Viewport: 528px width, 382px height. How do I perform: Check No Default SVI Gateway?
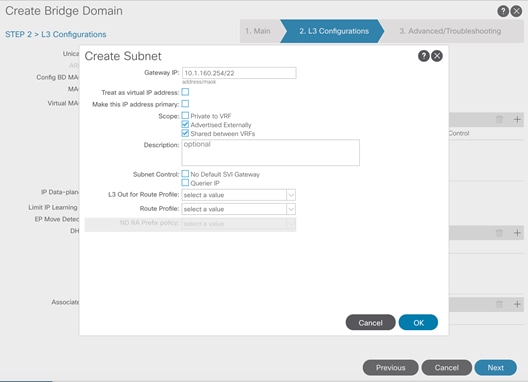click(185, 174)
